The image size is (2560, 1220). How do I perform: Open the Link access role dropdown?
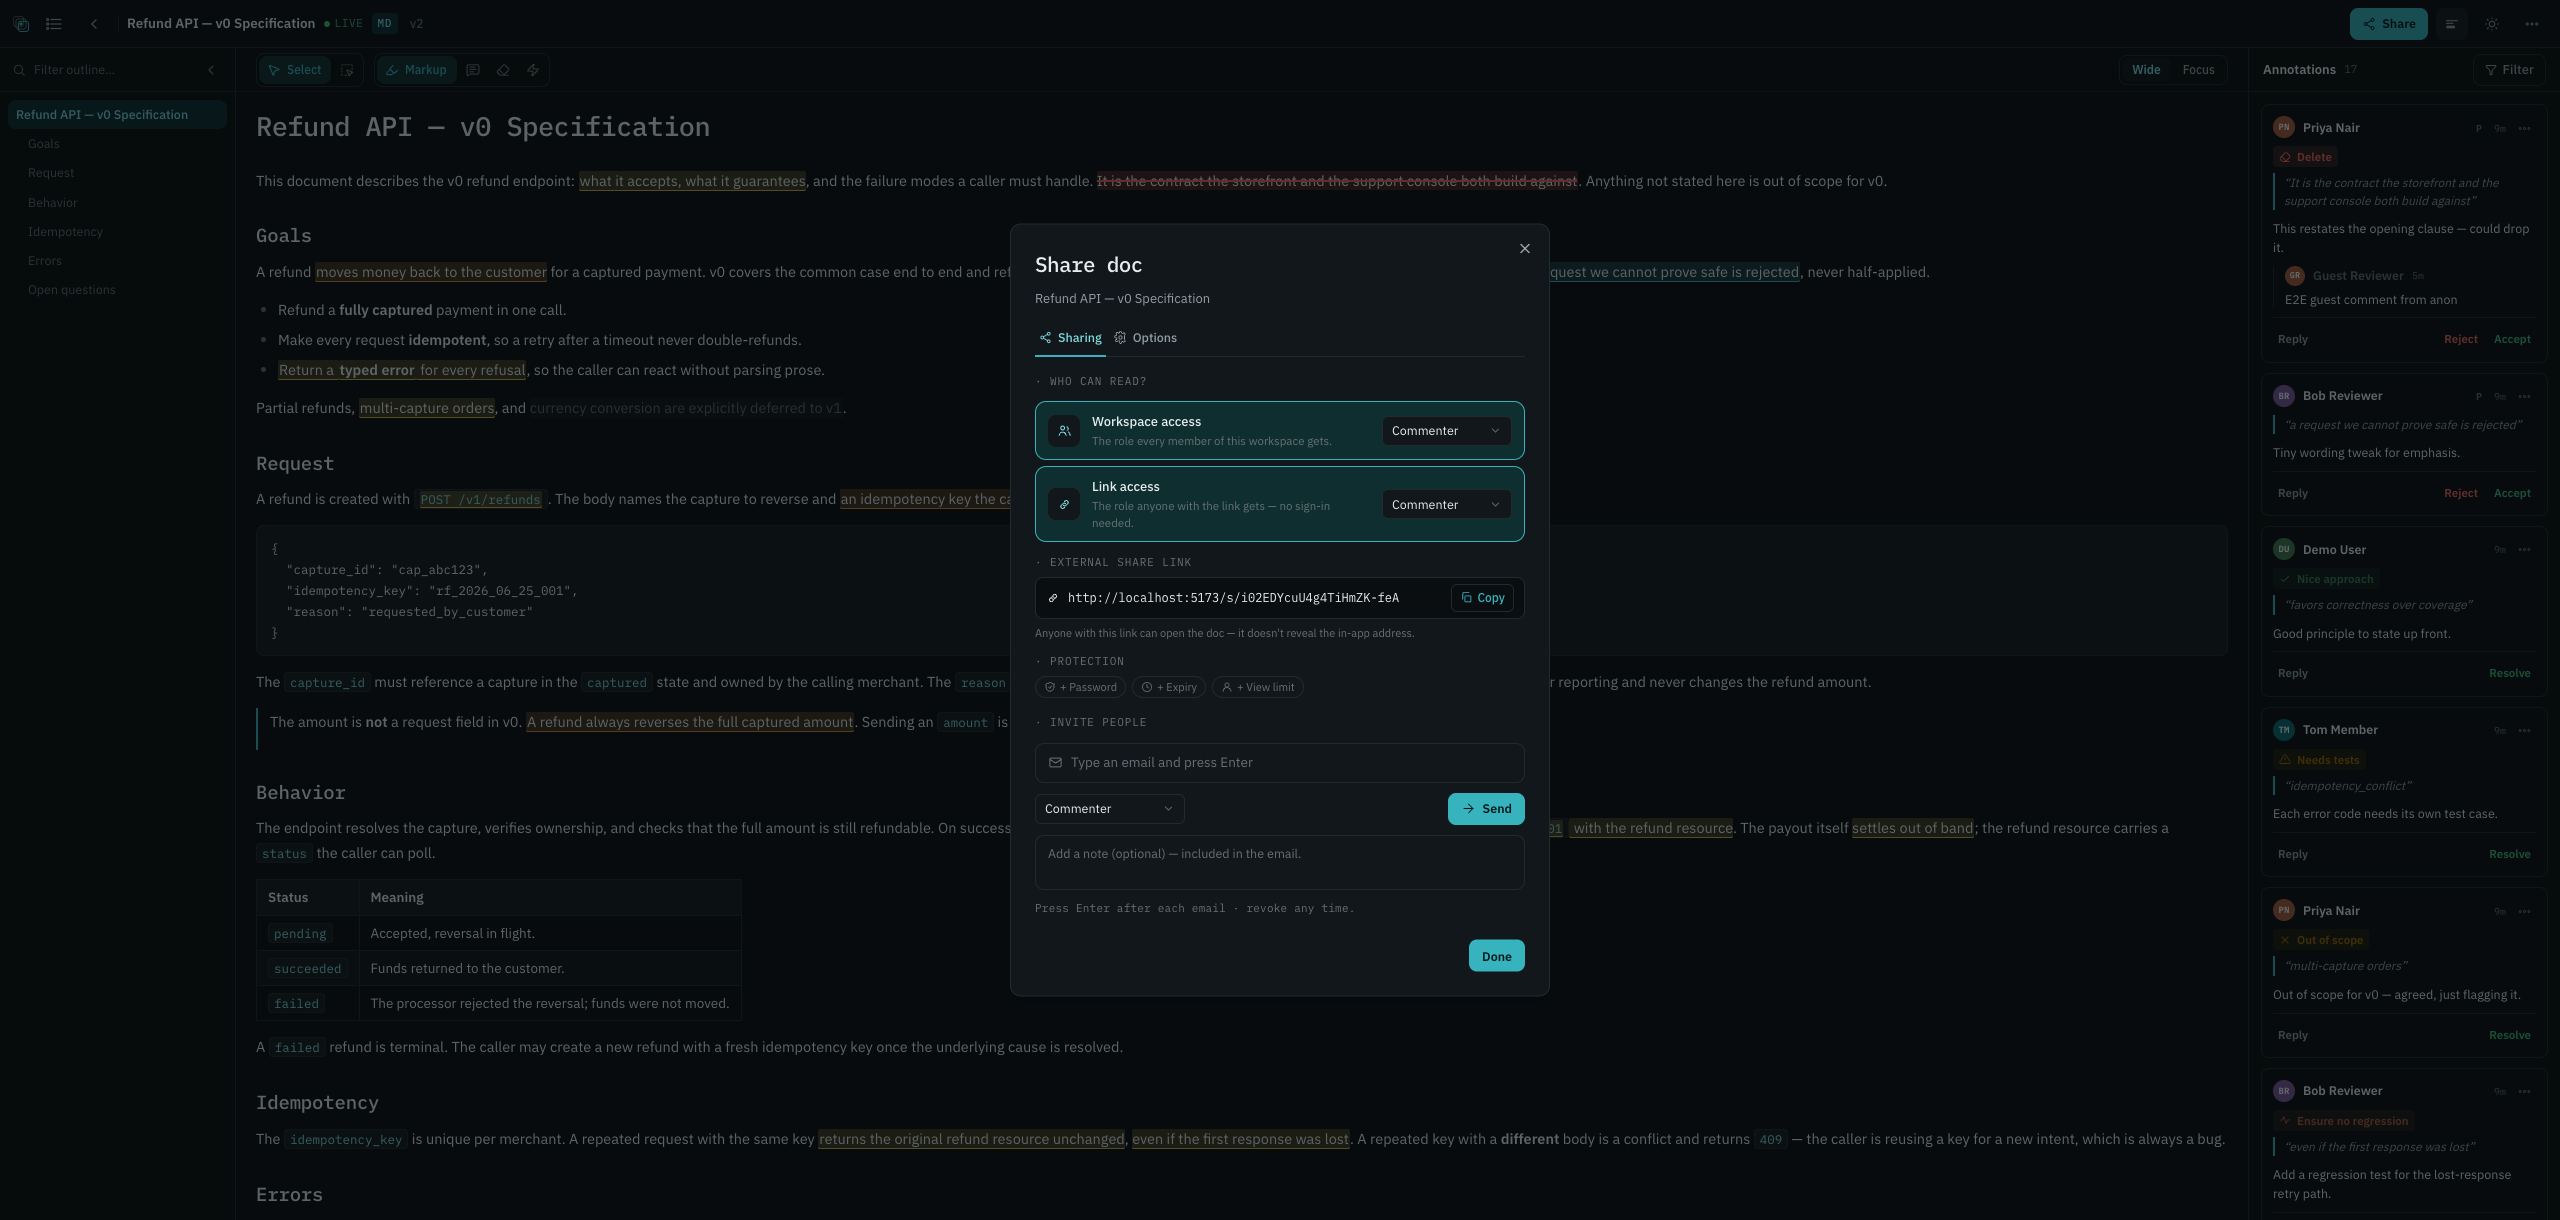click(1446, 505)
